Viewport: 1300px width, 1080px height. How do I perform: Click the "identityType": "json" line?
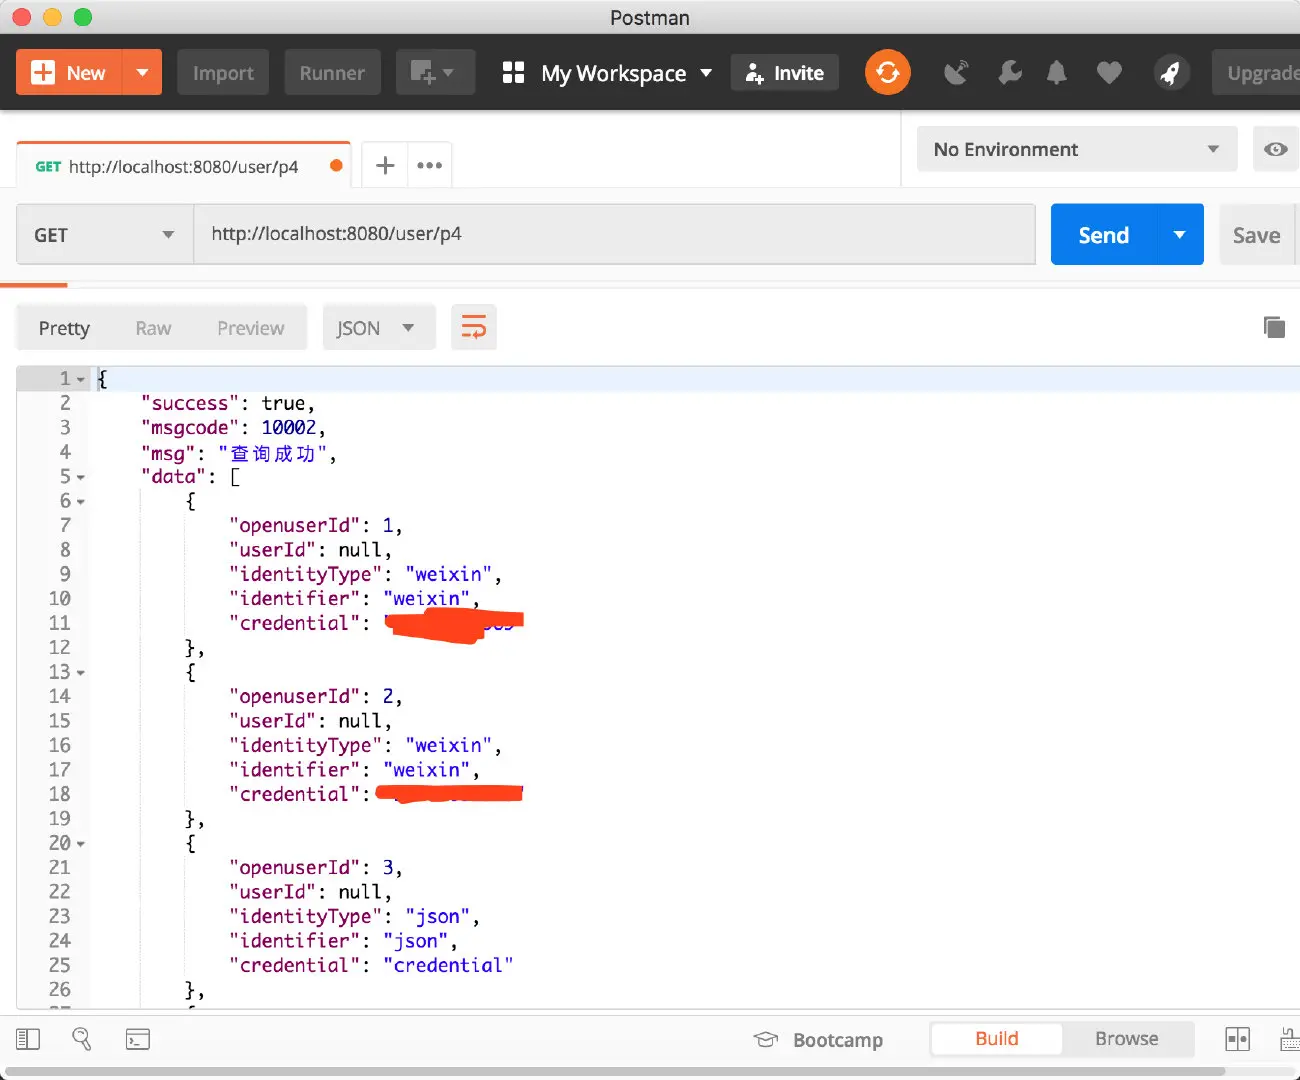[354, 917]
